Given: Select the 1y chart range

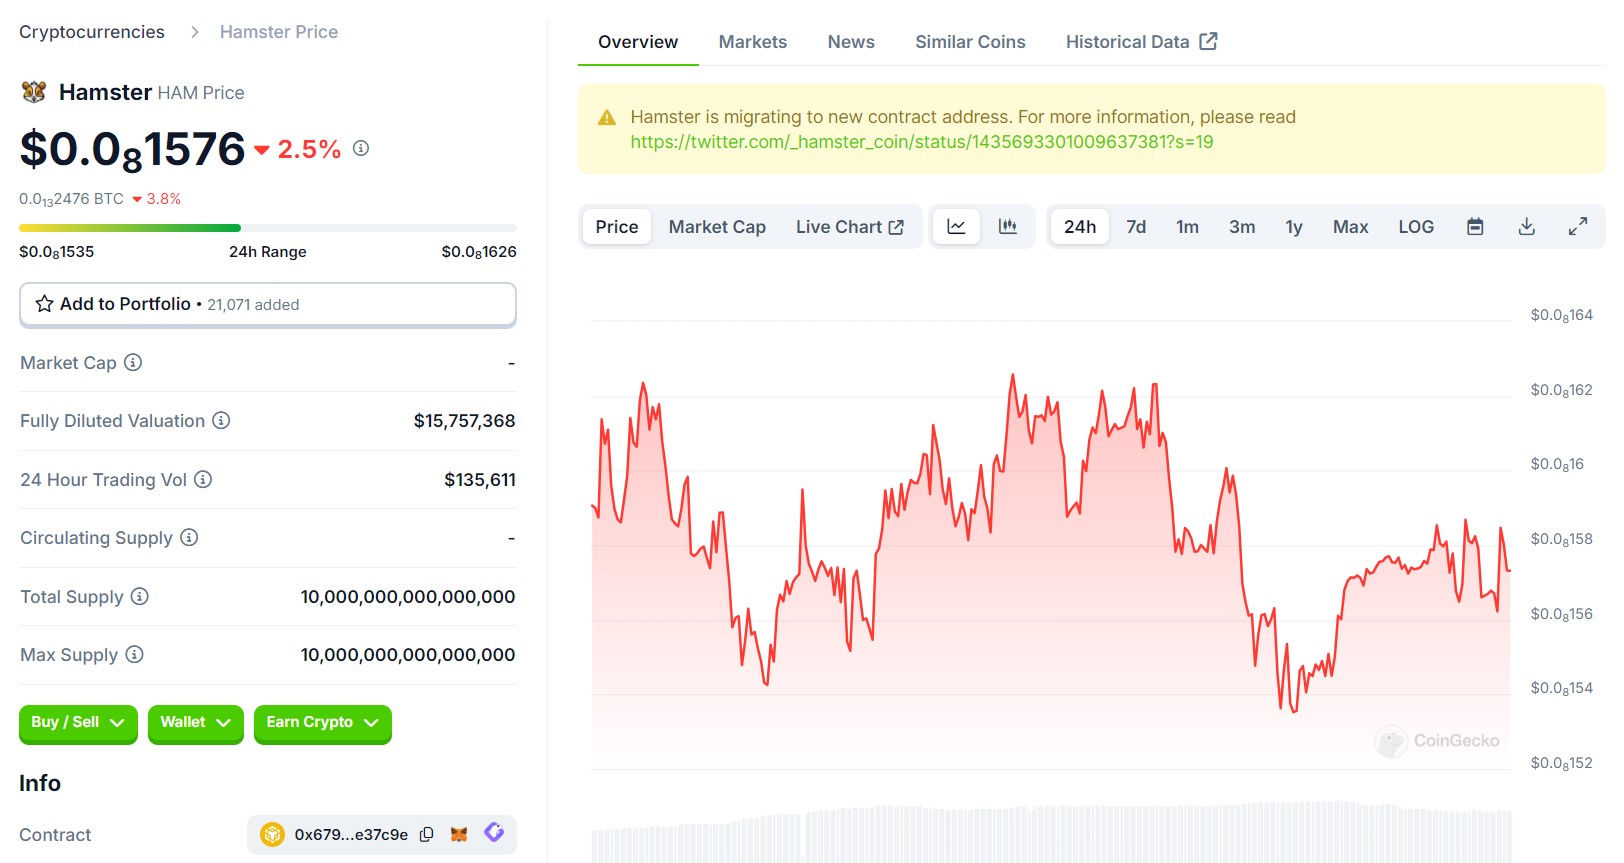Looking at the screenshot, I should (x=1294, y=227).
